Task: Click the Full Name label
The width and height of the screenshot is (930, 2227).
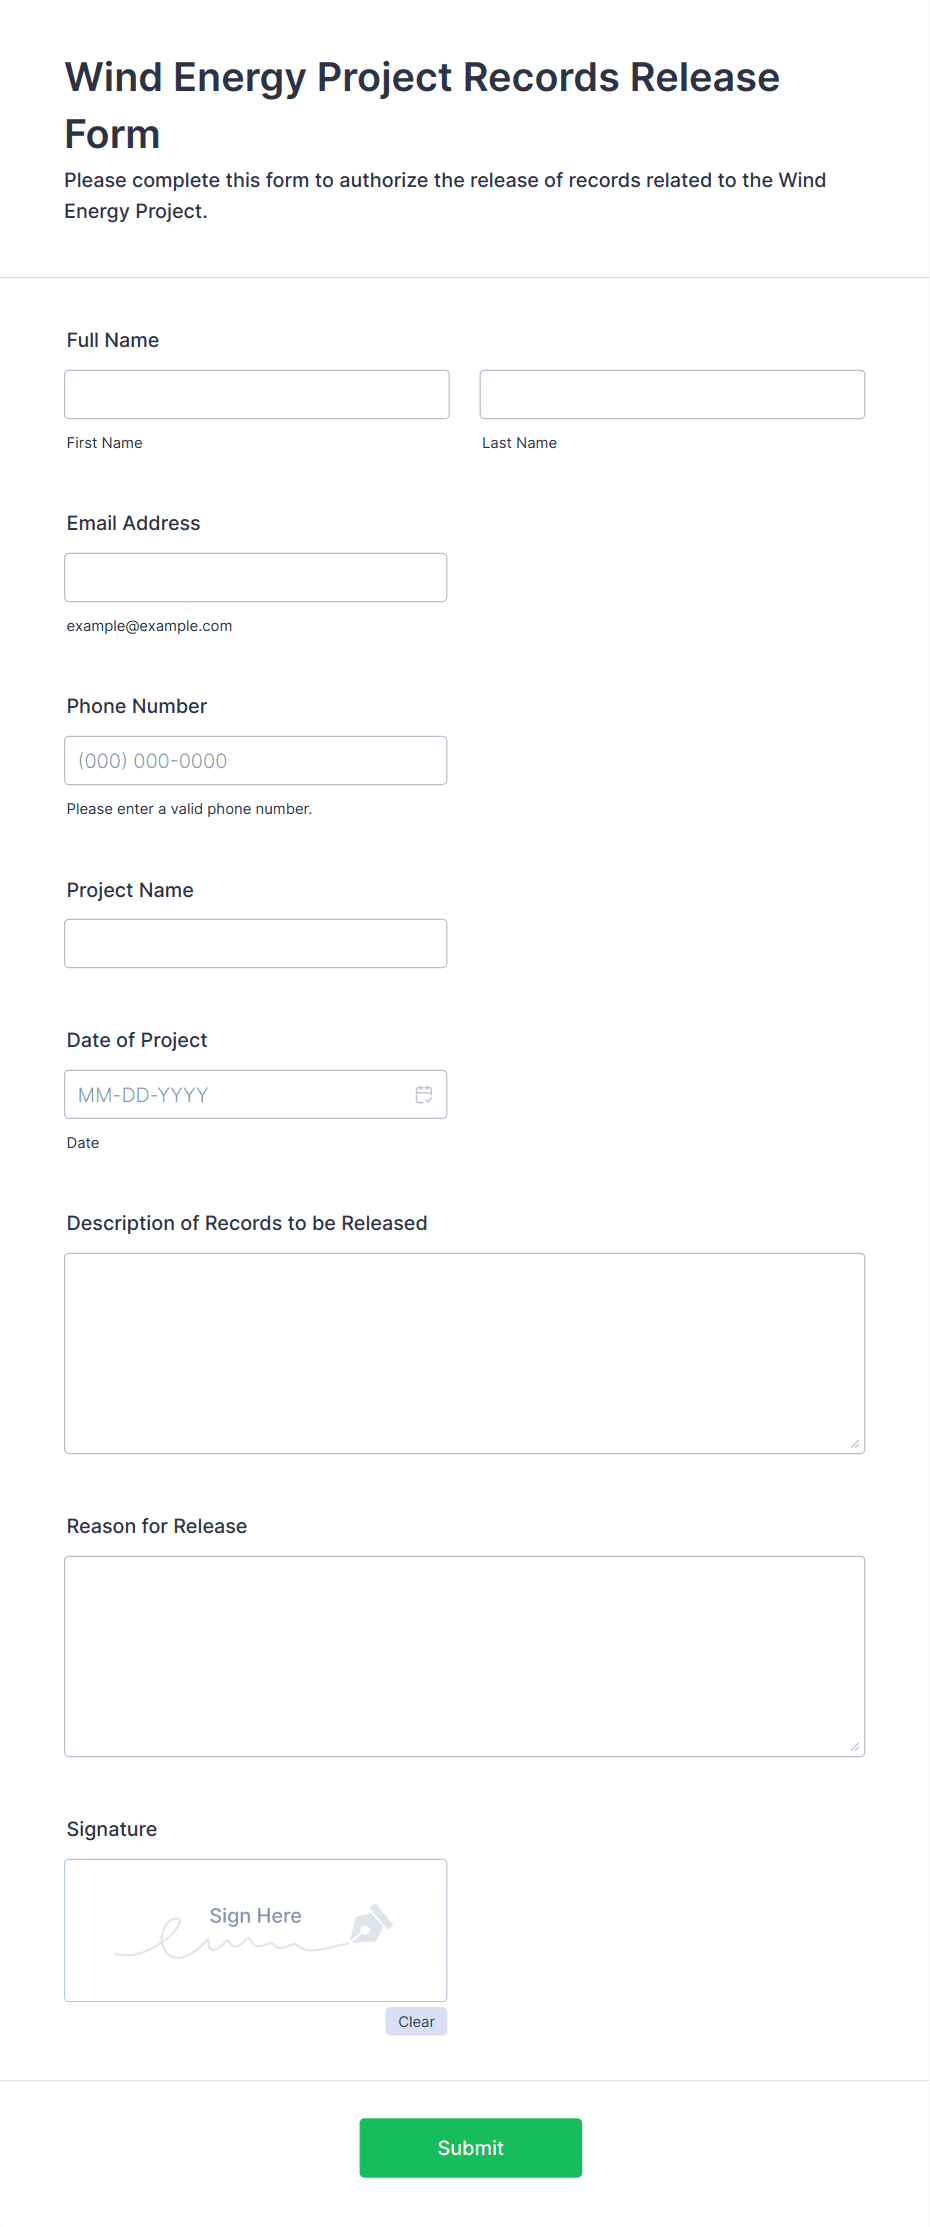Action: tap(113, 340)
